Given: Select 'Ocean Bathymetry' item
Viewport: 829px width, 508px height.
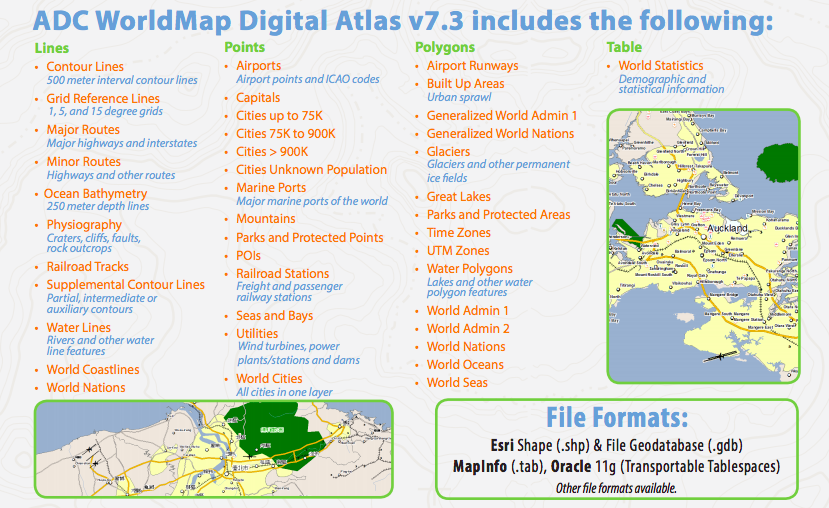Looking at the screenshot, I should 95,193.
